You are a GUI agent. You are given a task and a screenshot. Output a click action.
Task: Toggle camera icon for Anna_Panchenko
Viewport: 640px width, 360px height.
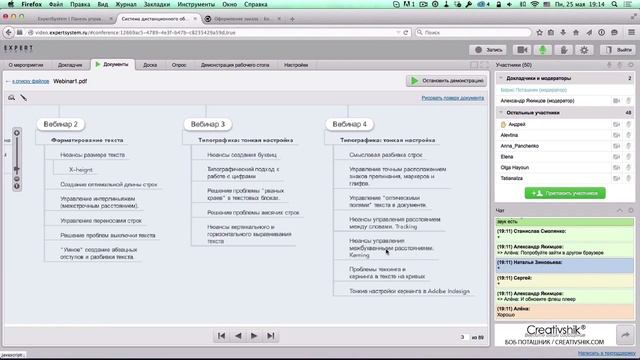[x=616, y=146]
